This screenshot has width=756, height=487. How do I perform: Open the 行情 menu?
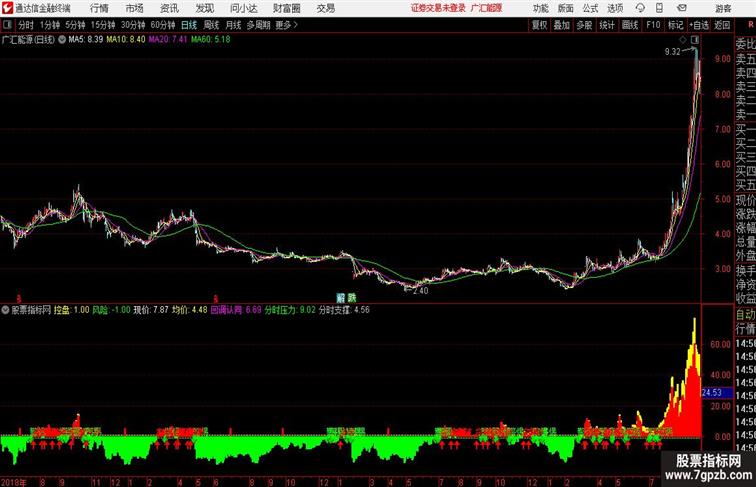99,8
